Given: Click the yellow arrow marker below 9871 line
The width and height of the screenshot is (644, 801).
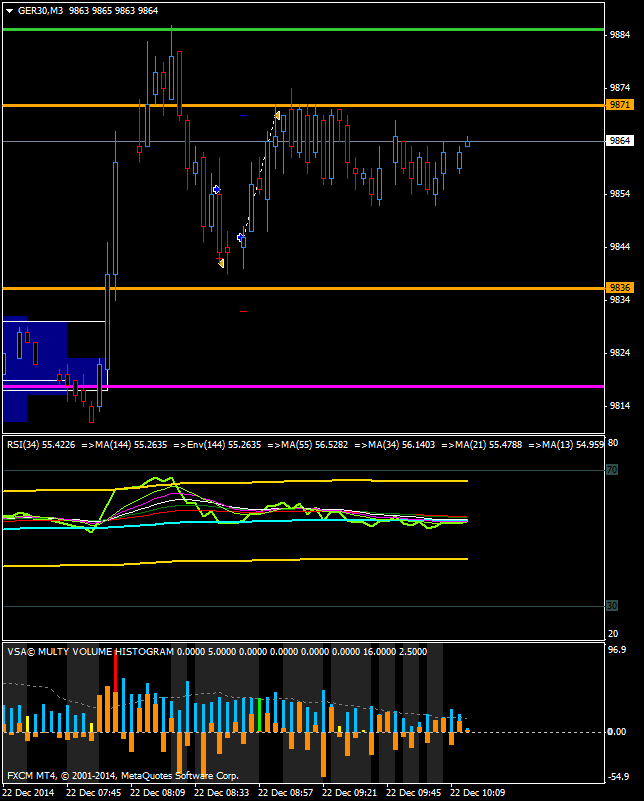Looking at the screenshot, I should pyautogui.click(x=276, y=116).
